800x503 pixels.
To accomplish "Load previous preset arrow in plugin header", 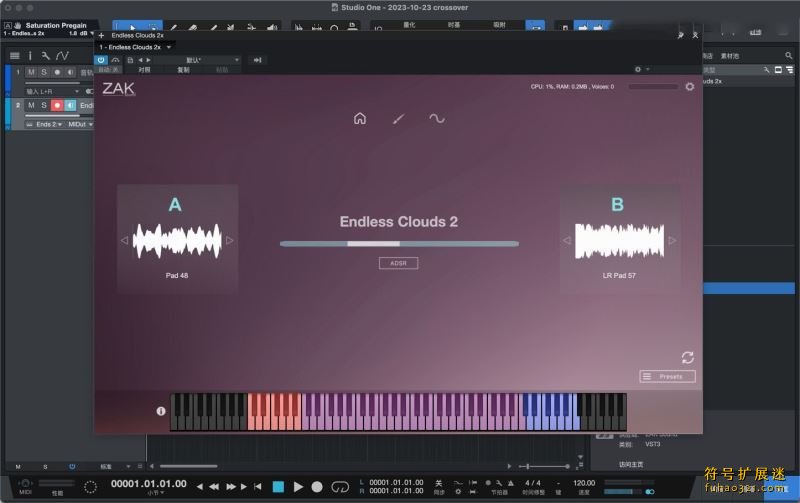I will tap(140, 60).
